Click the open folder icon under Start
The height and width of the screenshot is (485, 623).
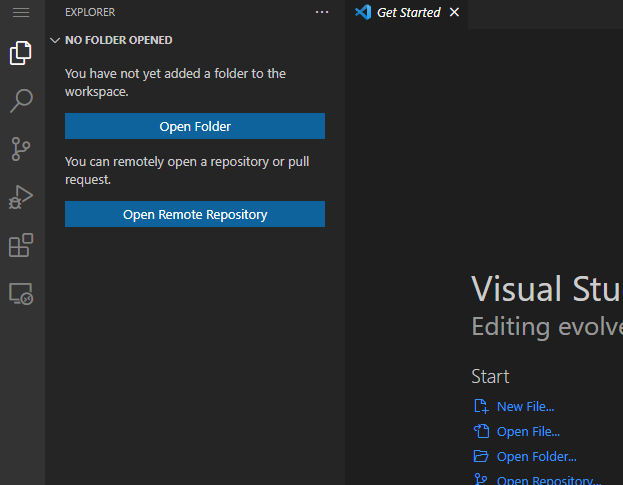(481, 456)
